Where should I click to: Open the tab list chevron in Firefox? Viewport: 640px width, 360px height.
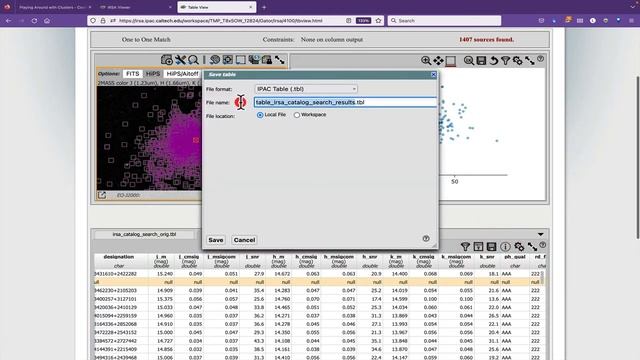click(x=633, y=7)
